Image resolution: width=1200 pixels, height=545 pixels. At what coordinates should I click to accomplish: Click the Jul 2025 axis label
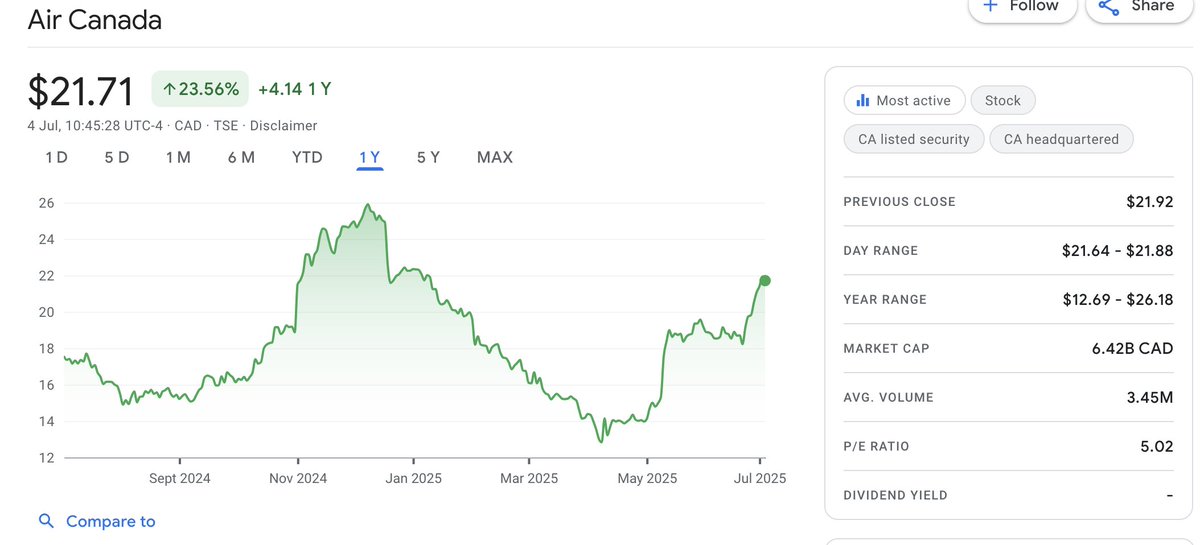point(759,478)
